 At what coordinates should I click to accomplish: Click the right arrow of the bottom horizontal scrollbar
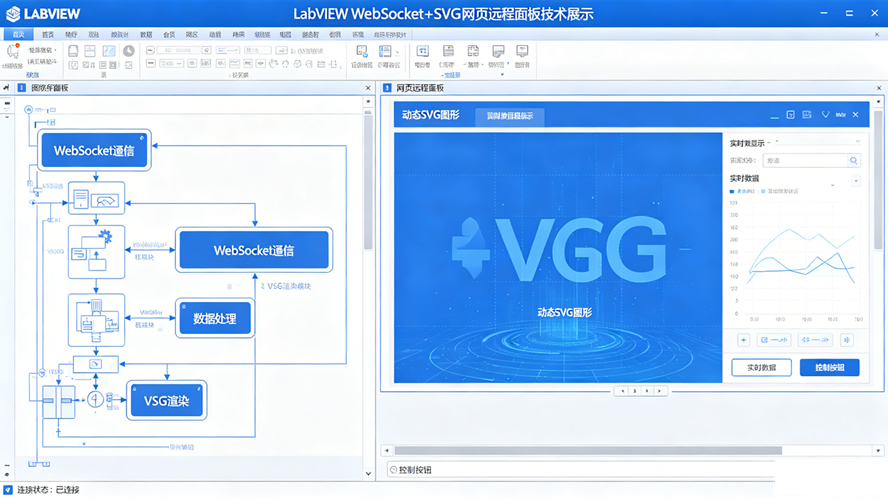click(878, 451)
